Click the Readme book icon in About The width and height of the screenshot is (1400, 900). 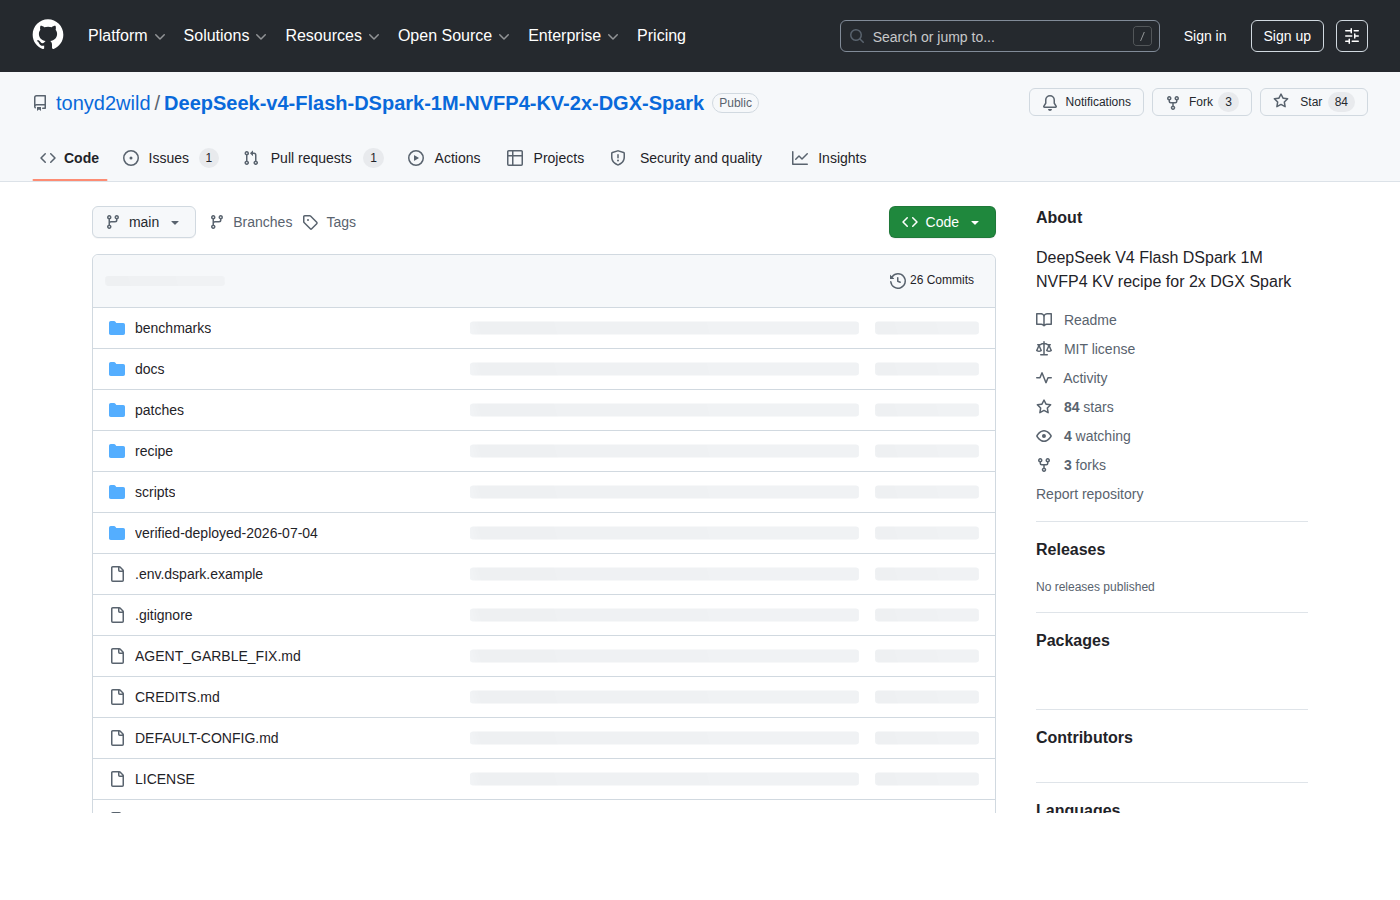click(x=1044, y=320)
